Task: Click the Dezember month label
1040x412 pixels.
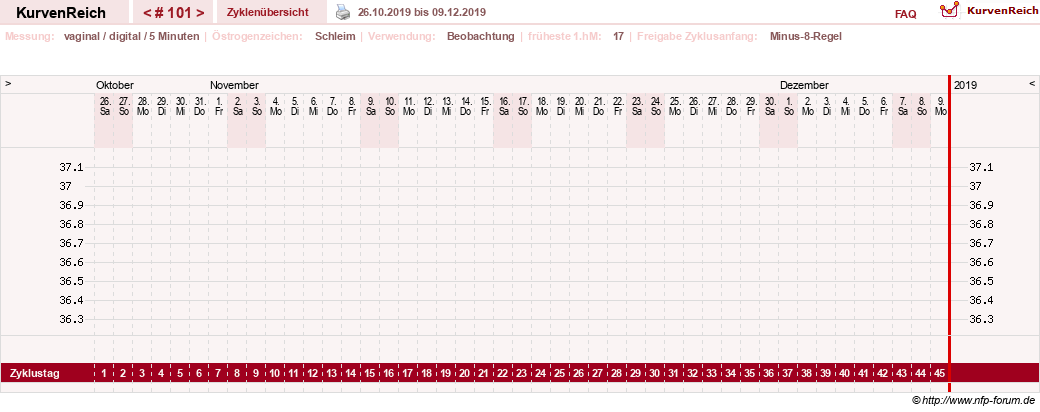Action: pos(804,85)
